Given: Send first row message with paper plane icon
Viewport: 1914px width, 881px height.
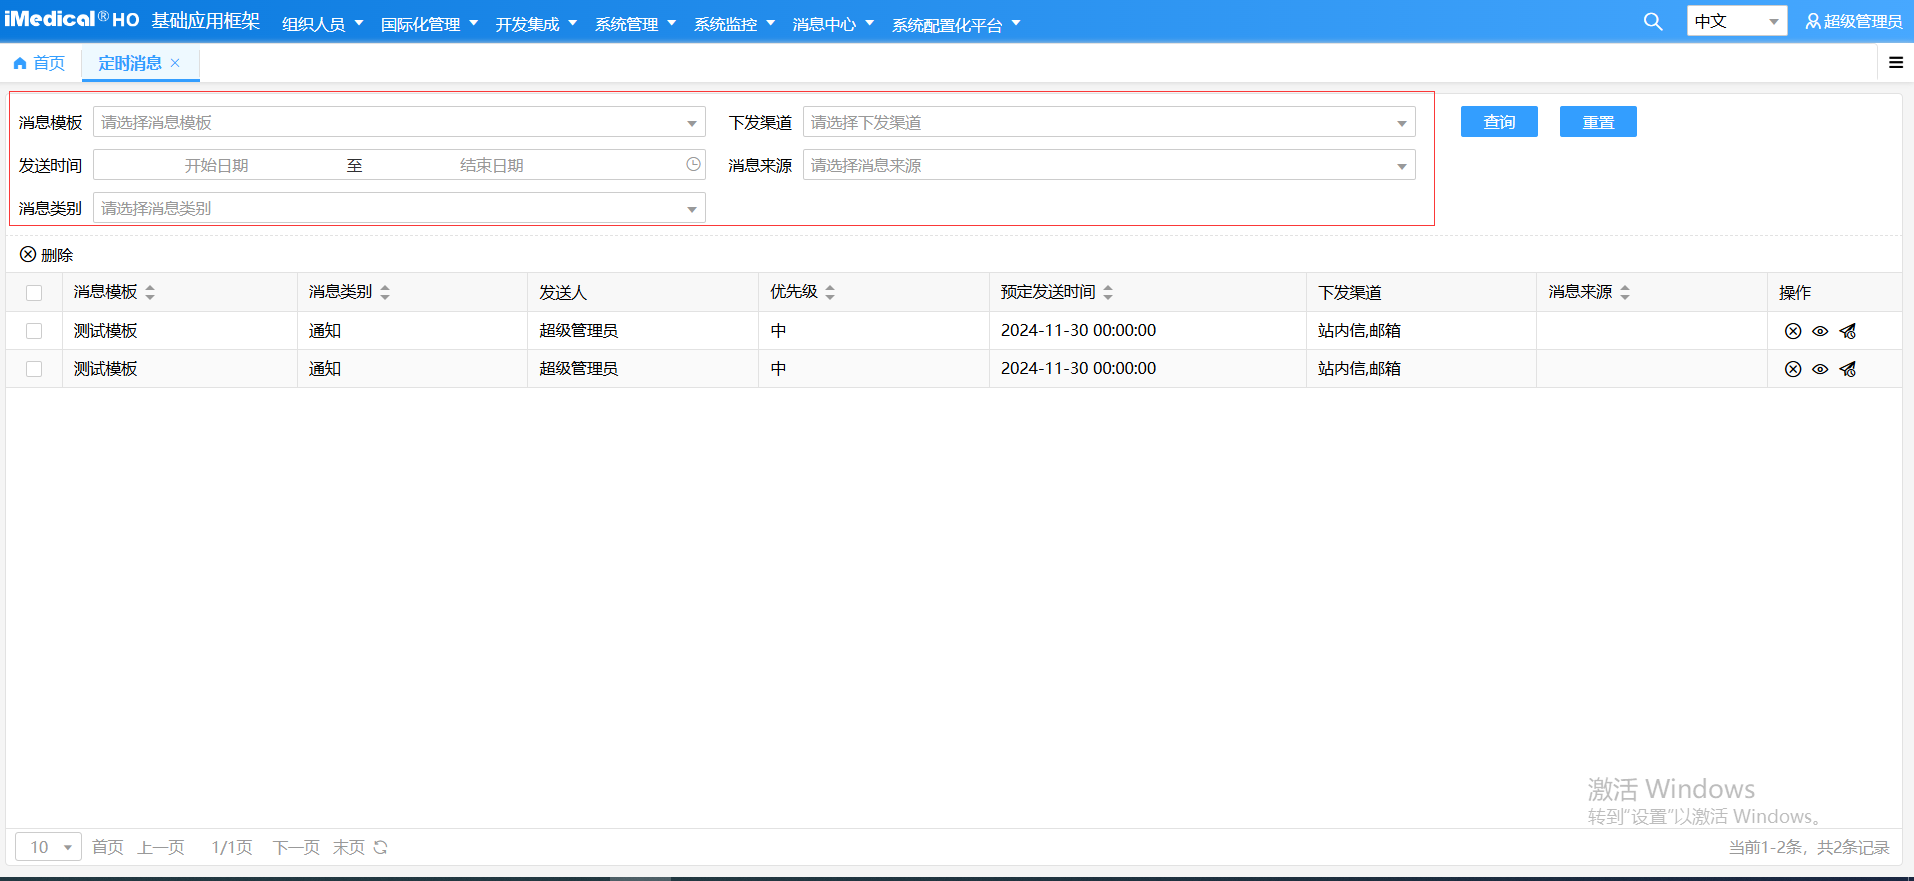Looking at the screenshot, I should [x=1847, y=331].
